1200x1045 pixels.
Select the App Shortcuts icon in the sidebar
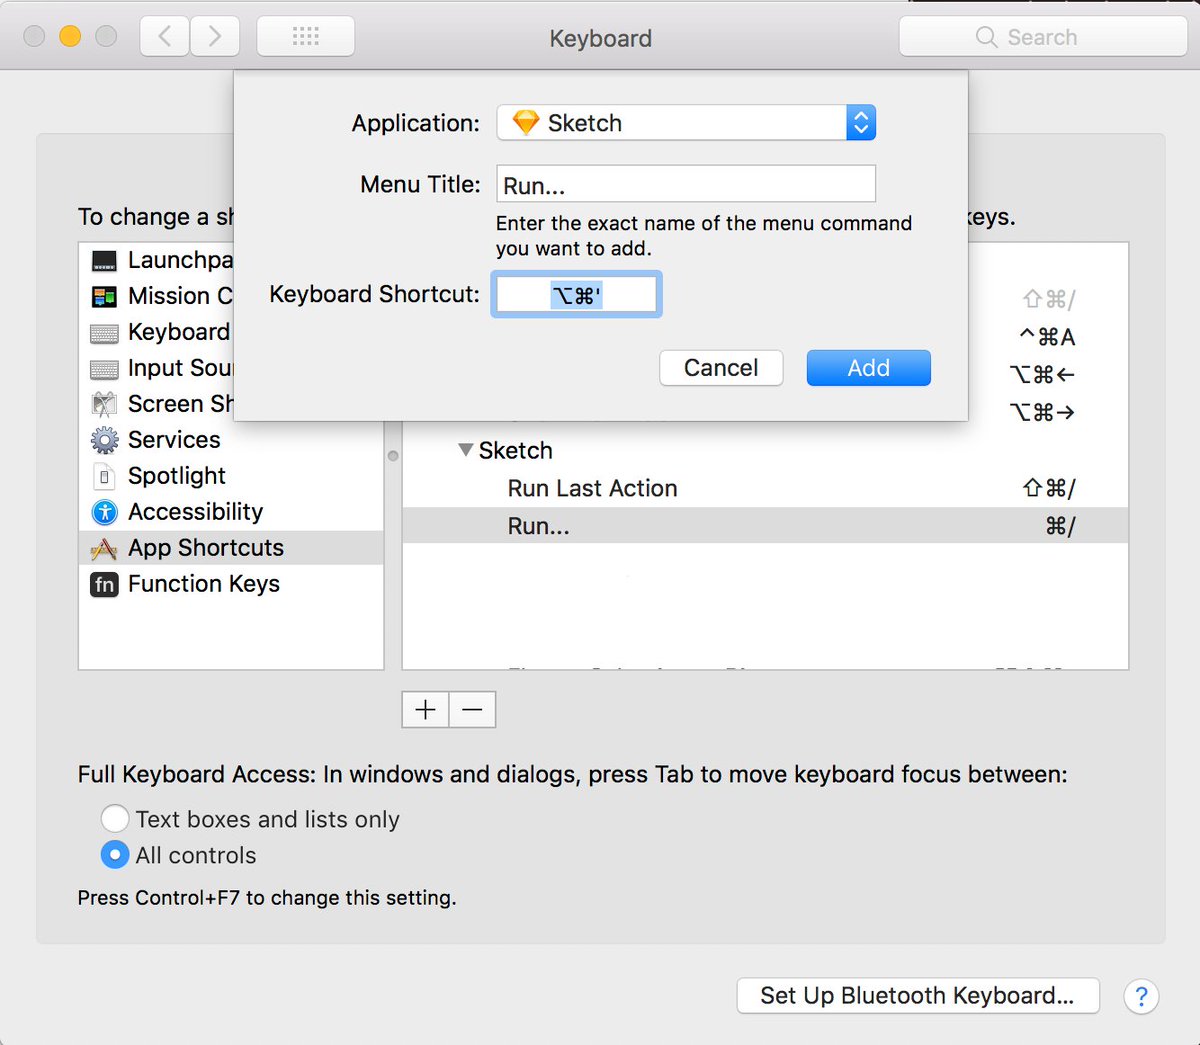(104, 548)
